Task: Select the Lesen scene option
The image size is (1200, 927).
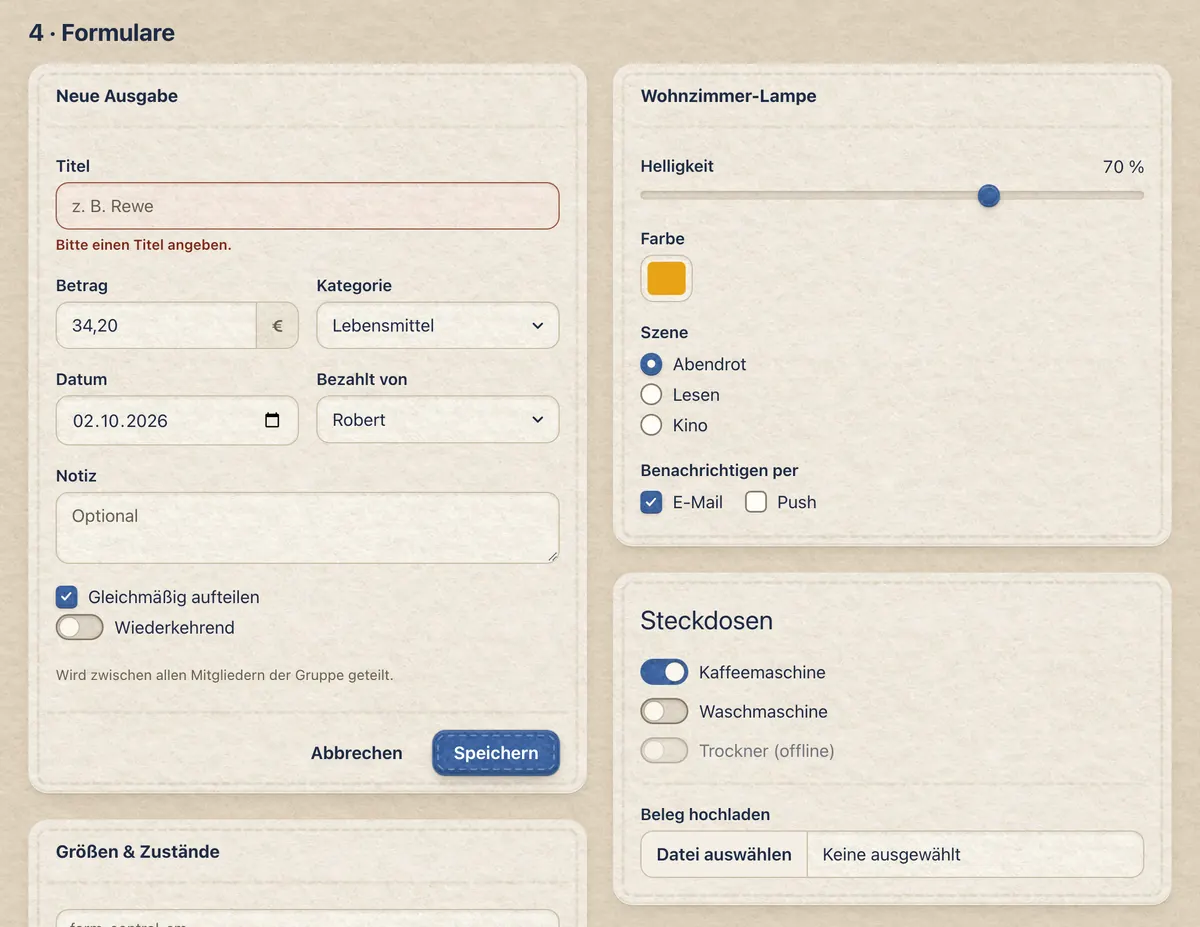Action: [651, 395]
